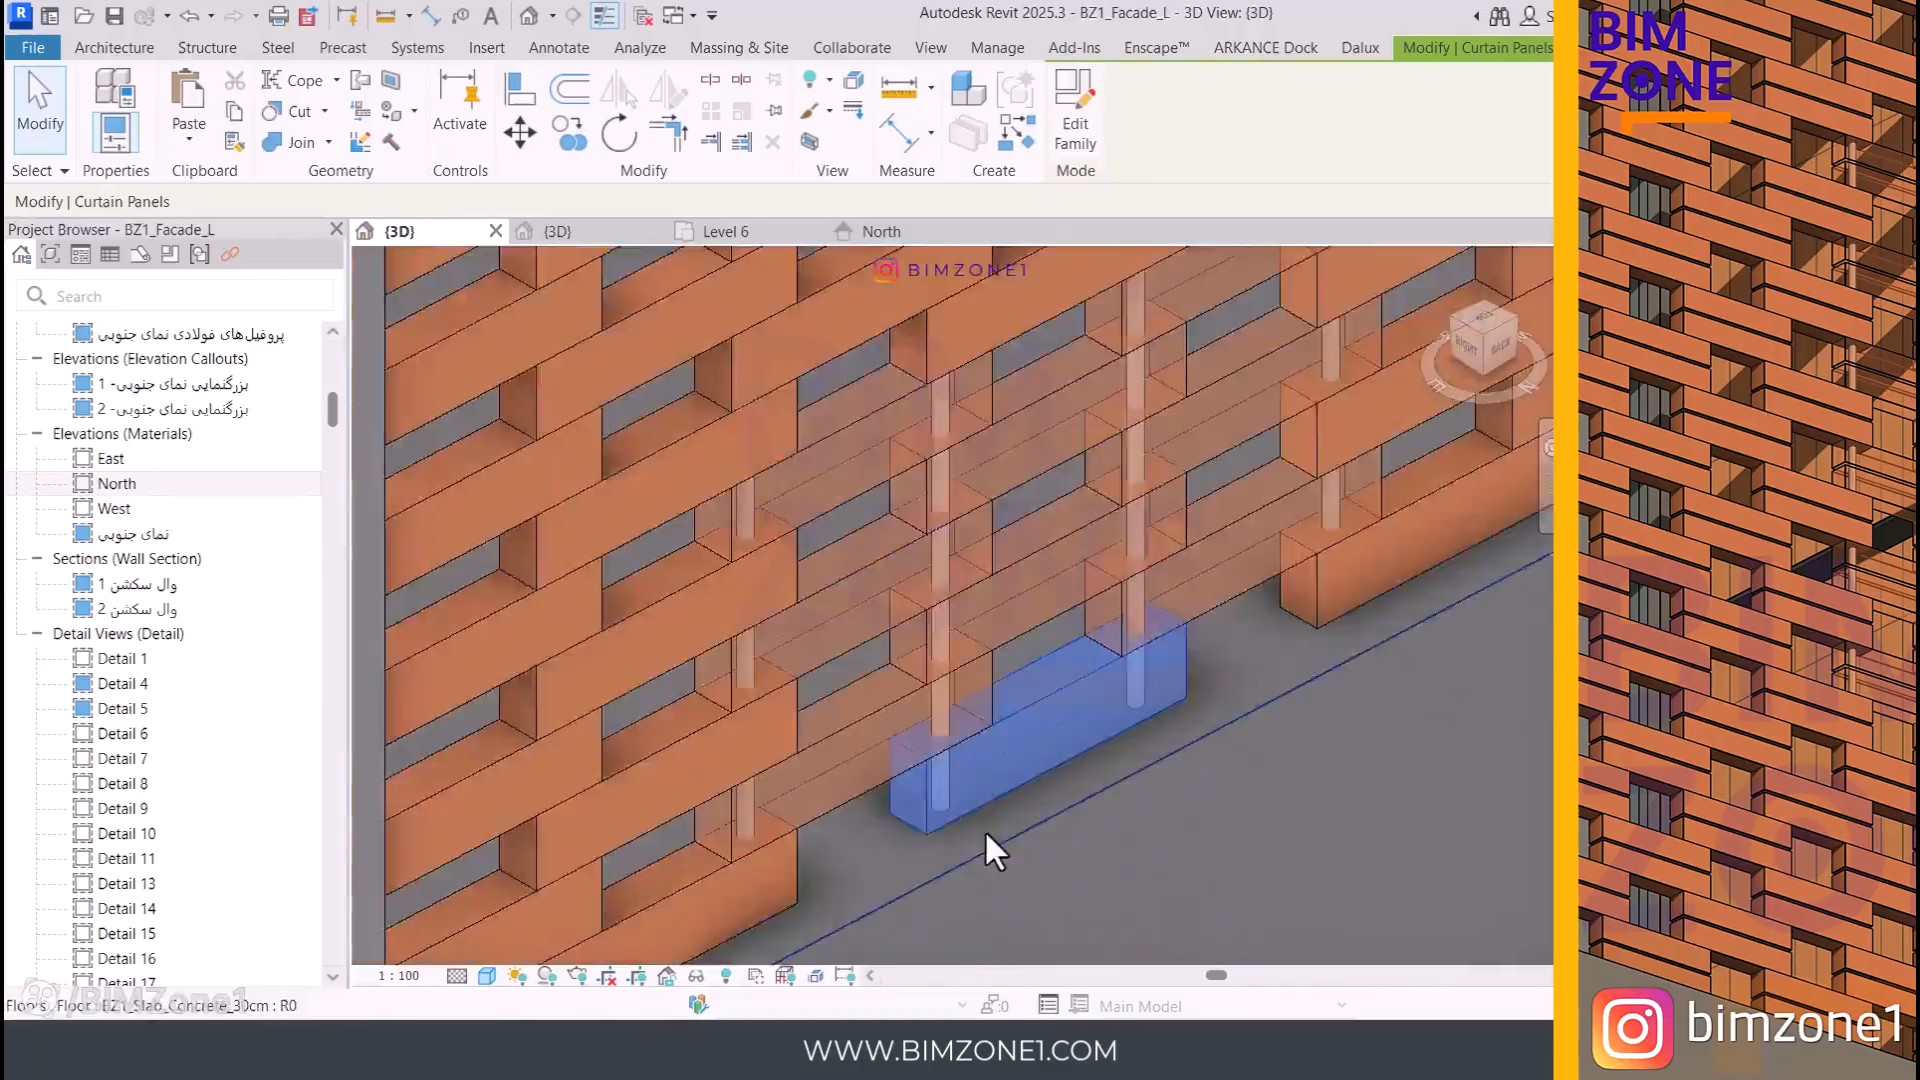Select the Rotate tool

tap(619, 133)
